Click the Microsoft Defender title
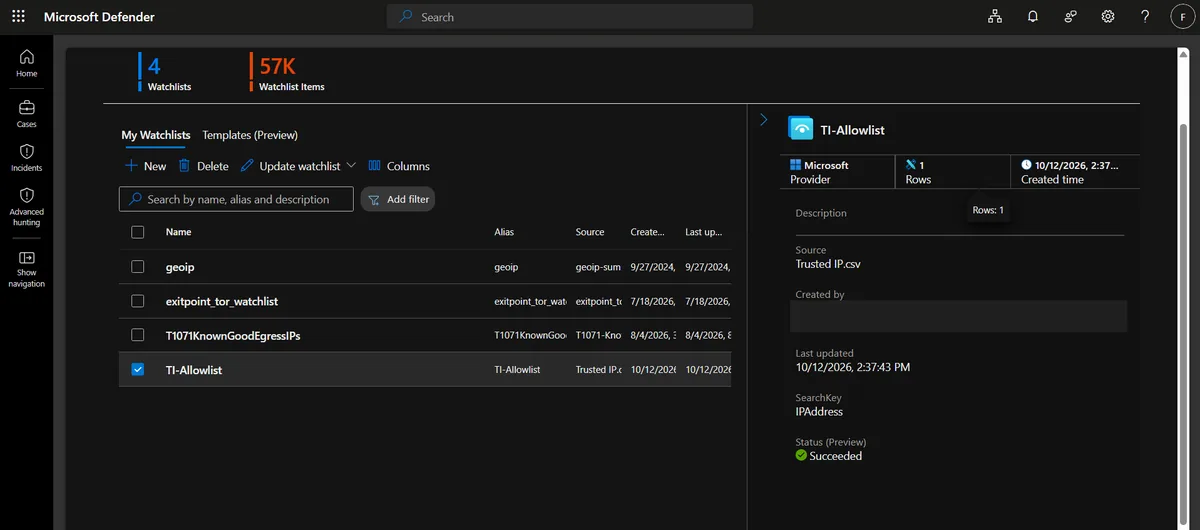The width and height of the screenshot is (1200, 530). point(99,17)
